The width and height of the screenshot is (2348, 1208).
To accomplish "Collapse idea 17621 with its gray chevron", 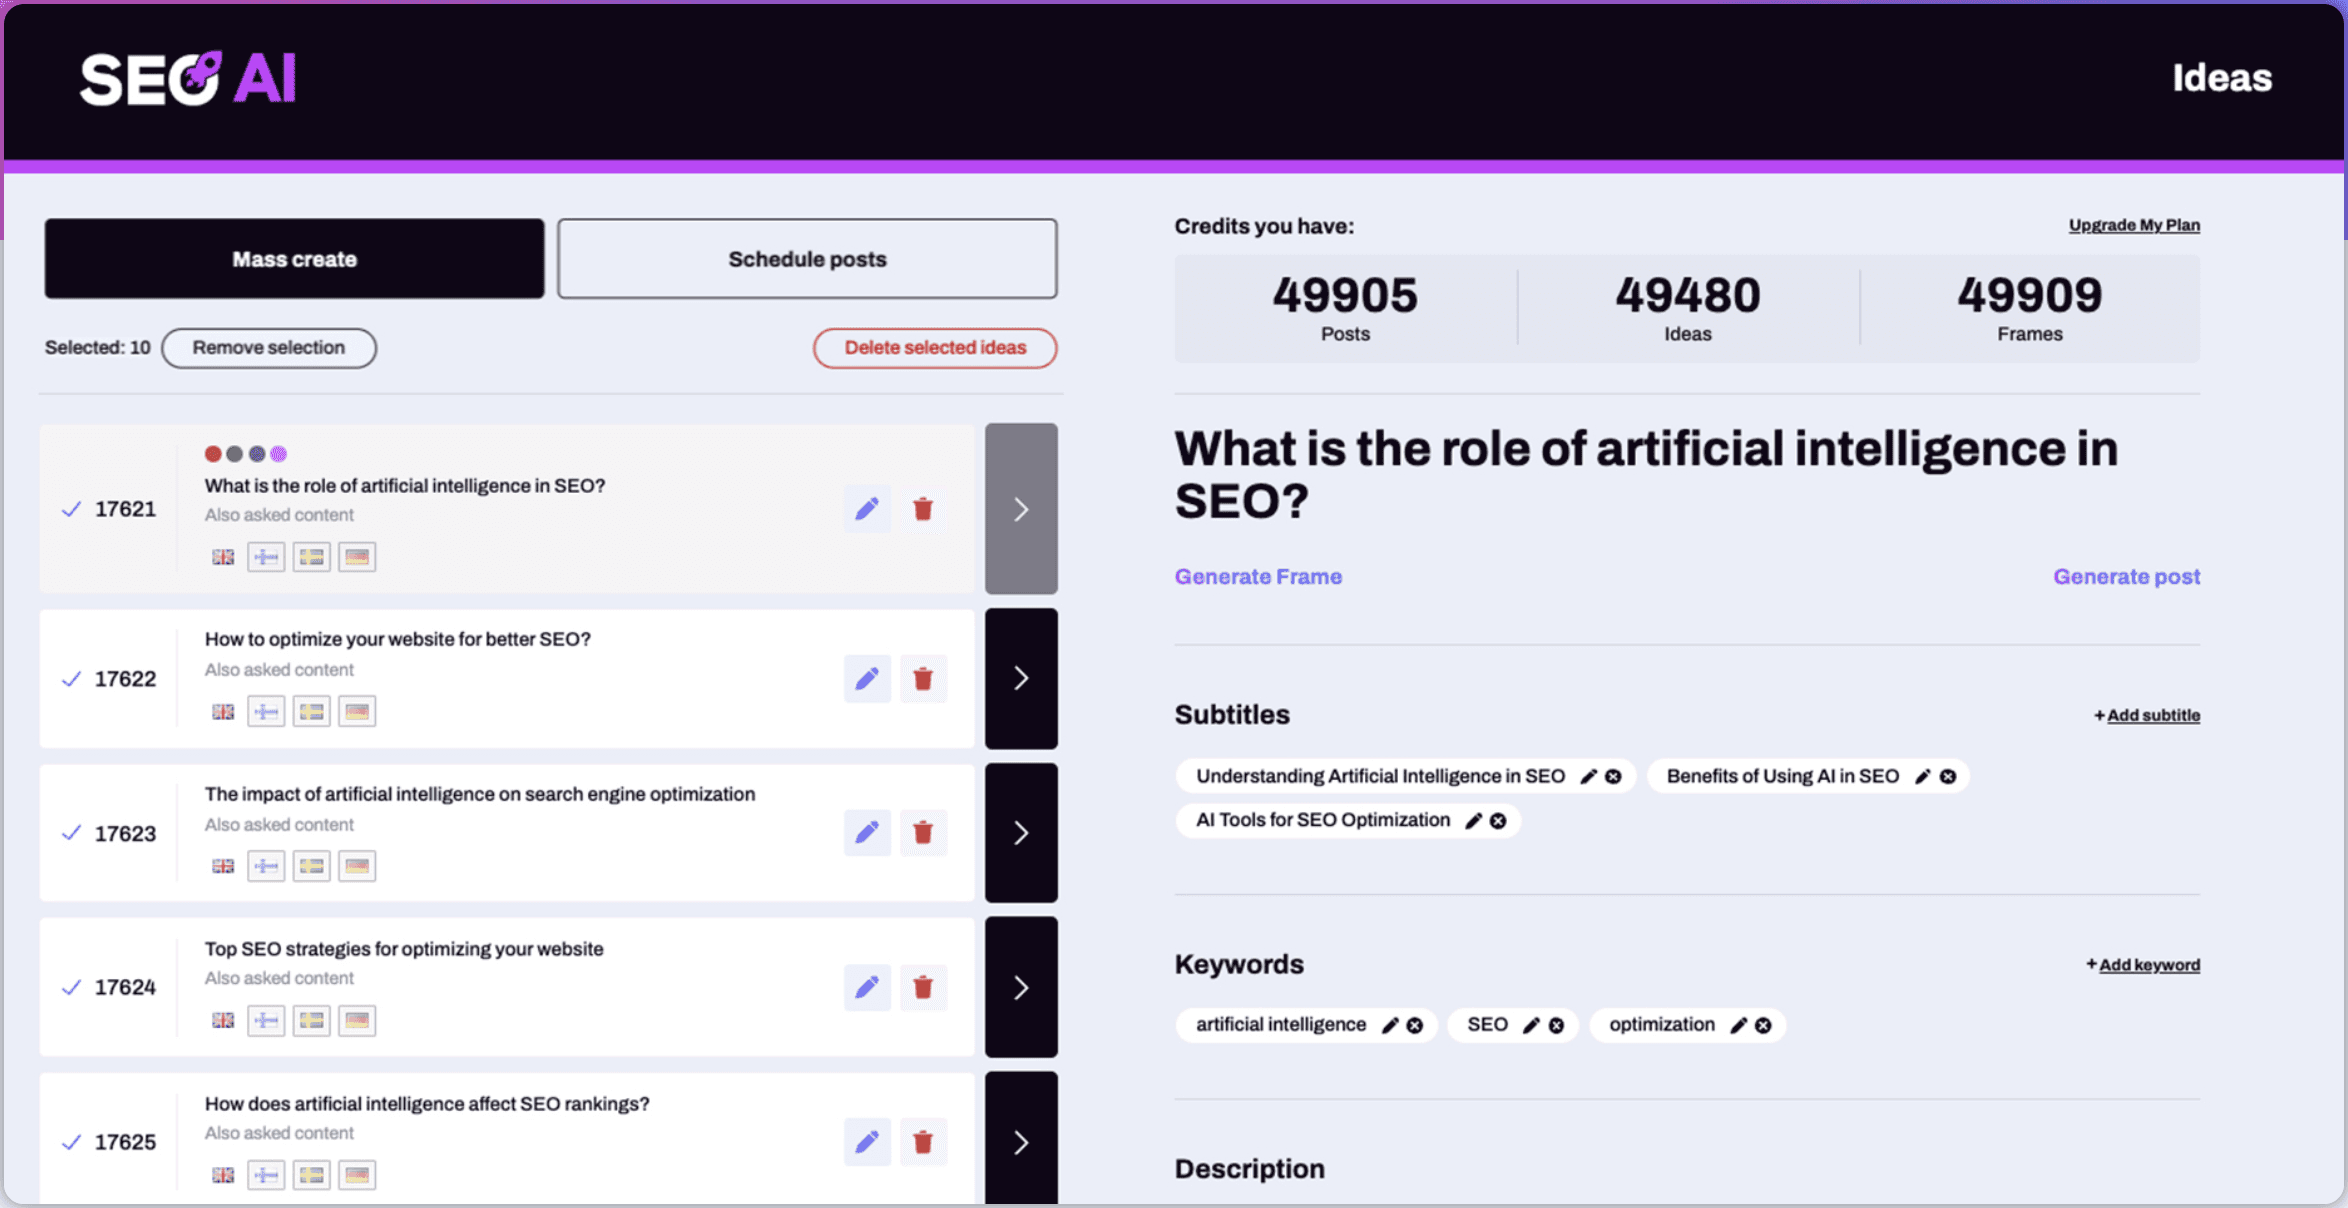I will pyautogui.click(x=1021, y=509).
